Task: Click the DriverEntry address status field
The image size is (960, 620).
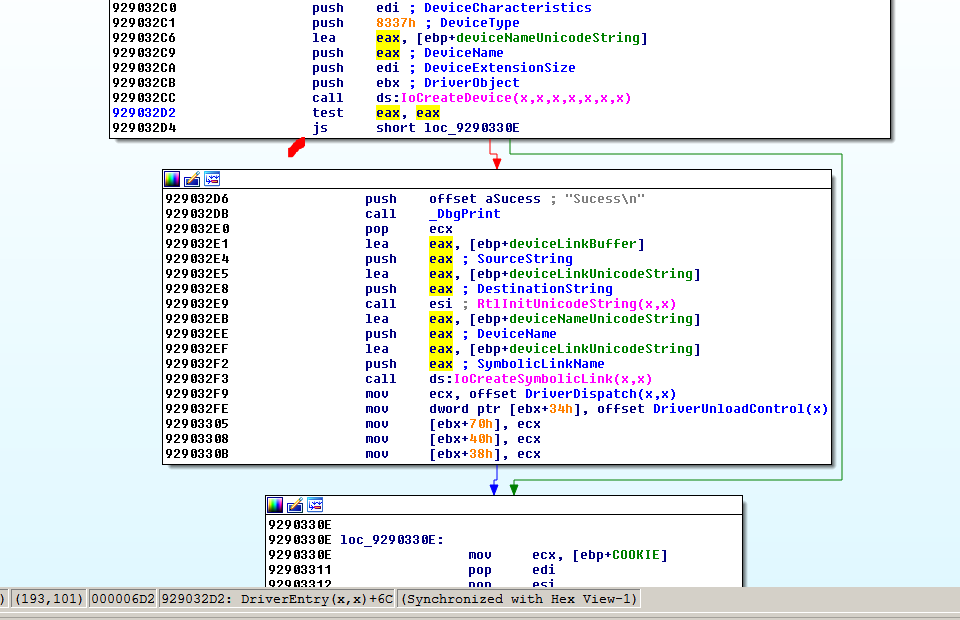Action: 277,599
